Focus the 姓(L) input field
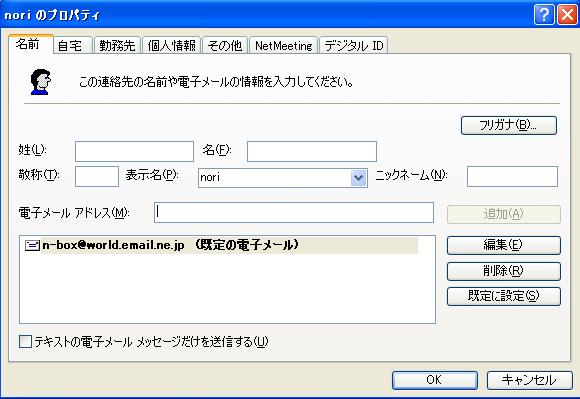Image resolution: width=580 pixels, height=399 pixels. pyautogui.click(x=134, y=151)
